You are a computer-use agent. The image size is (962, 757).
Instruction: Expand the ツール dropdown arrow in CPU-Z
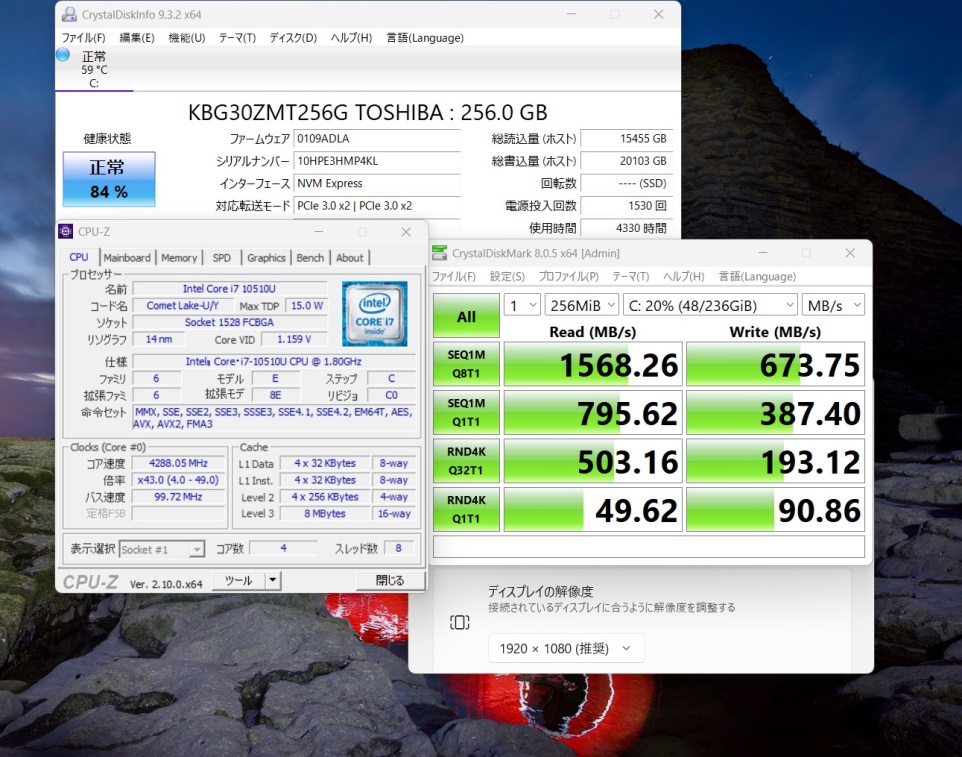(x=273, y=580)
